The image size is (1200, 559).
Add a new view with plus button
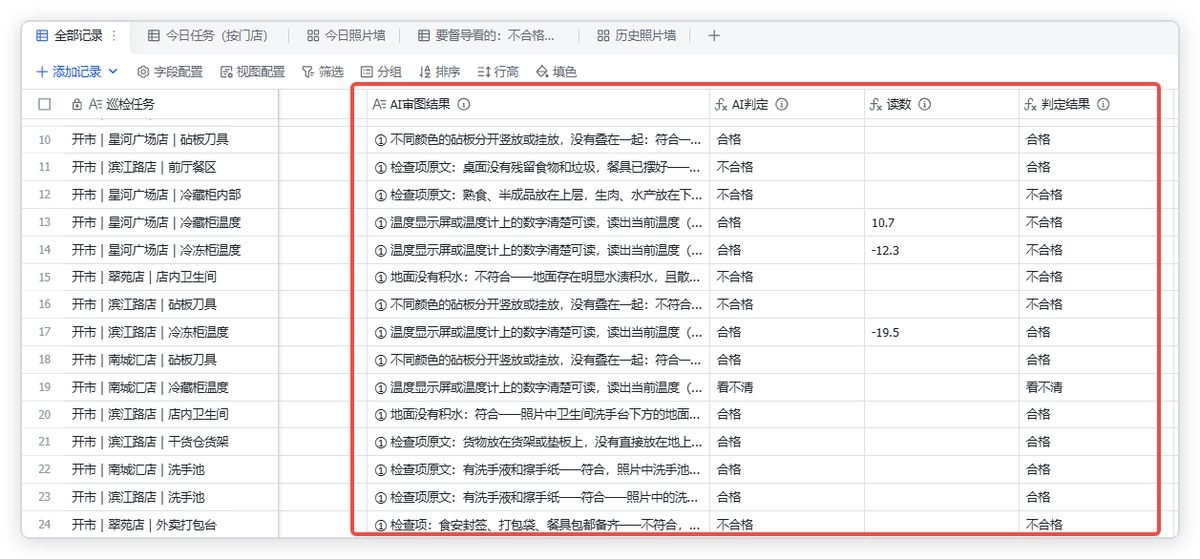(714, 35)
